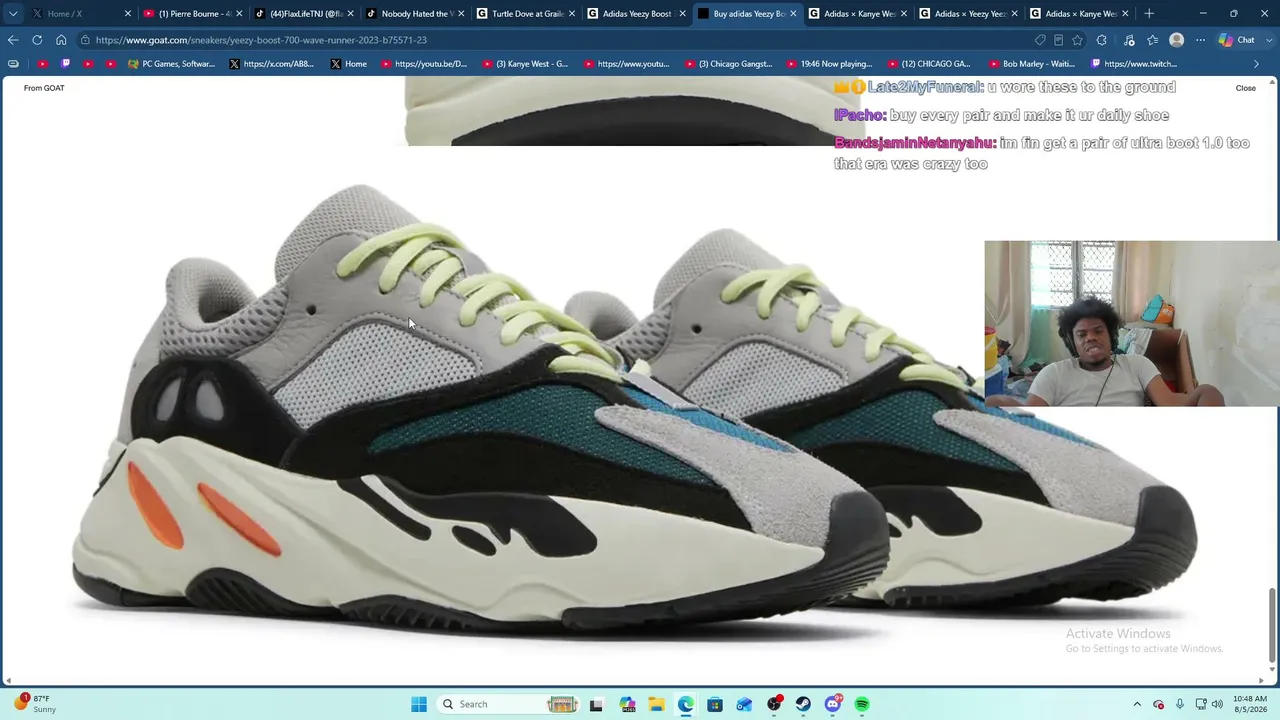This screenshot has width=1280, height=720.
Task: Open Task View on the taskbar
Action: (x=596, y=704)
